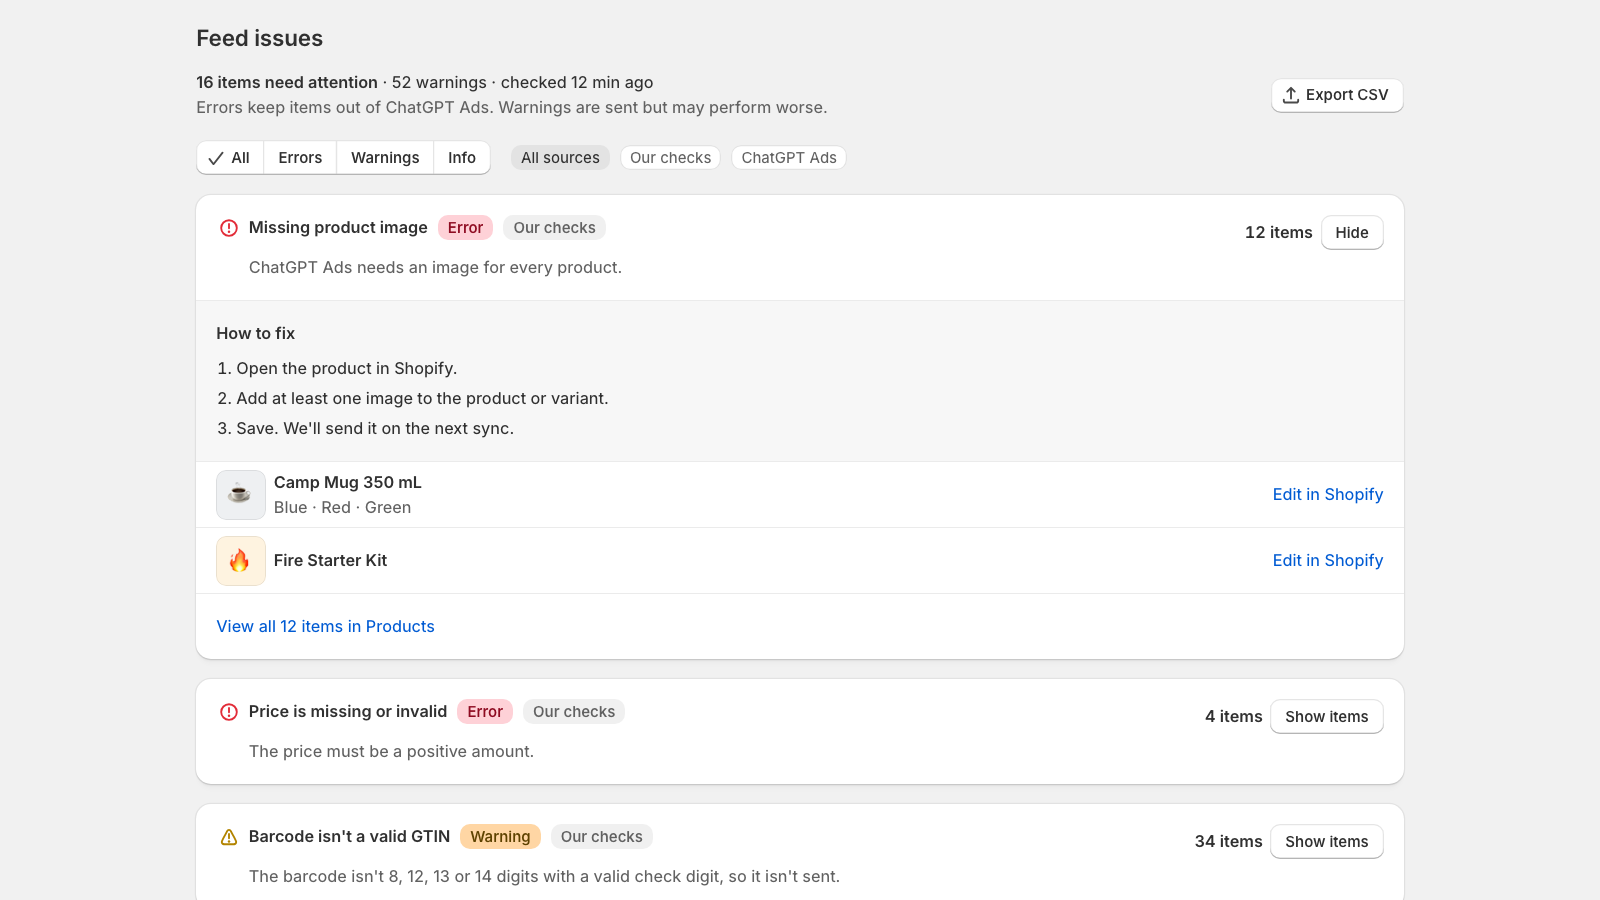Switch to the Info filter

point(462,158)
